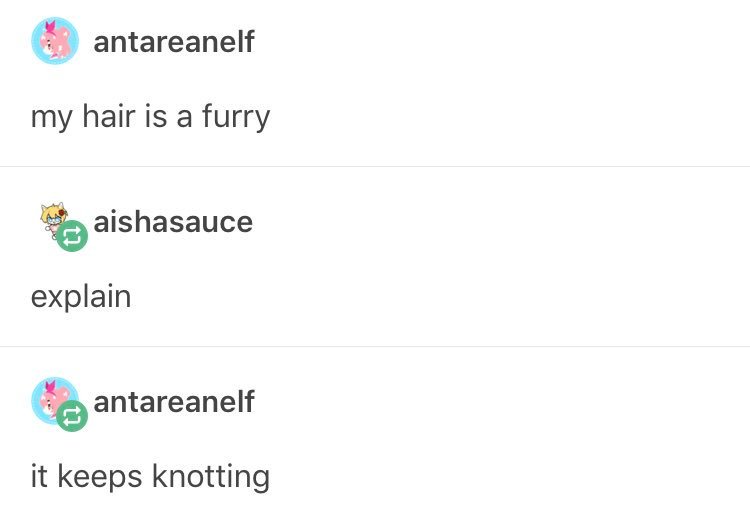Click the green reblog badge beside aishasauce

pos(72,236)
